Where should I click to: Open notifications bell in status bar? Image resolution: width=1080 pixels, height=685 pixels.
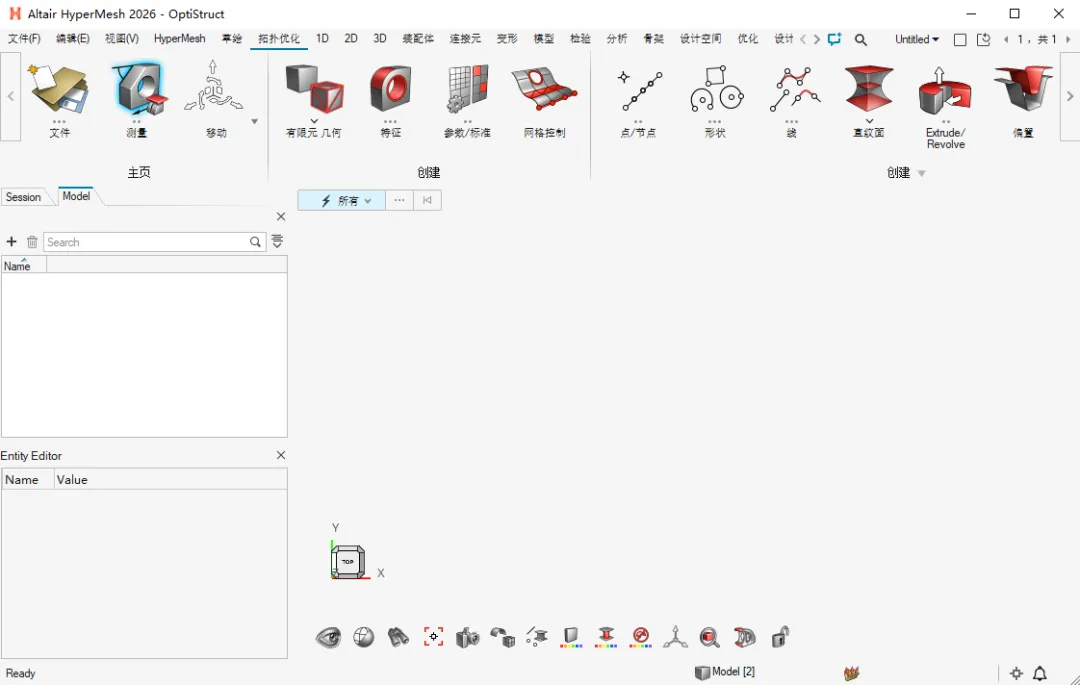click(x=1040, y=673)
